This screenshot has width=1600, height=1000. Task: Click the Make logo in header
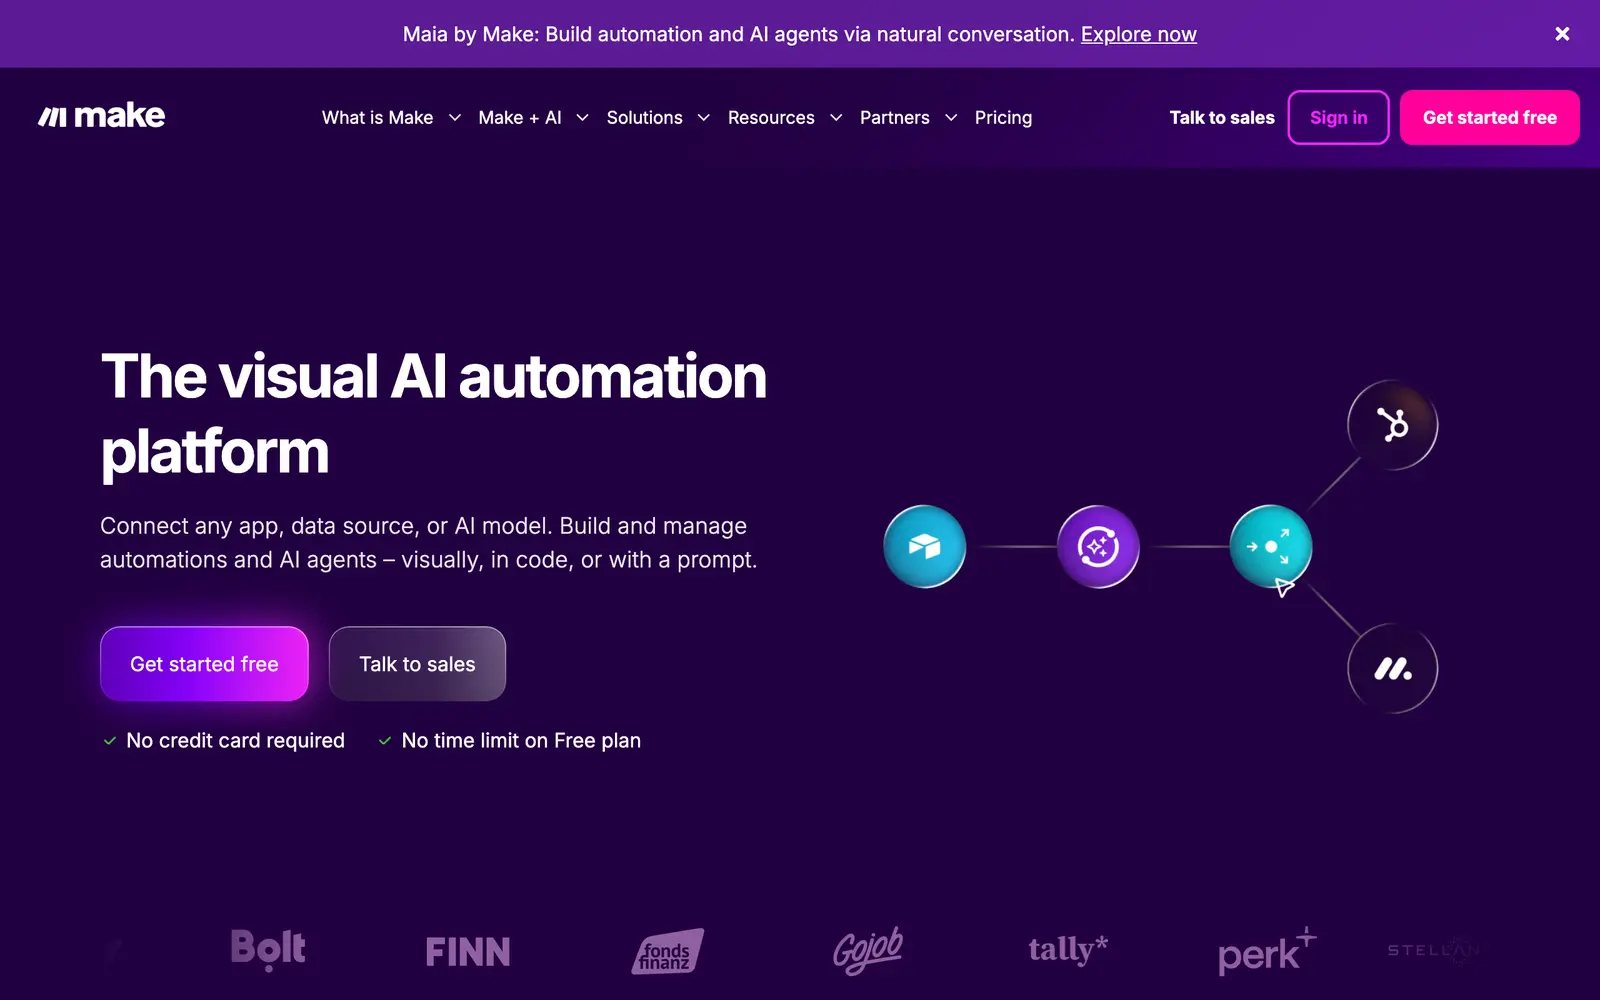(101, 116)
